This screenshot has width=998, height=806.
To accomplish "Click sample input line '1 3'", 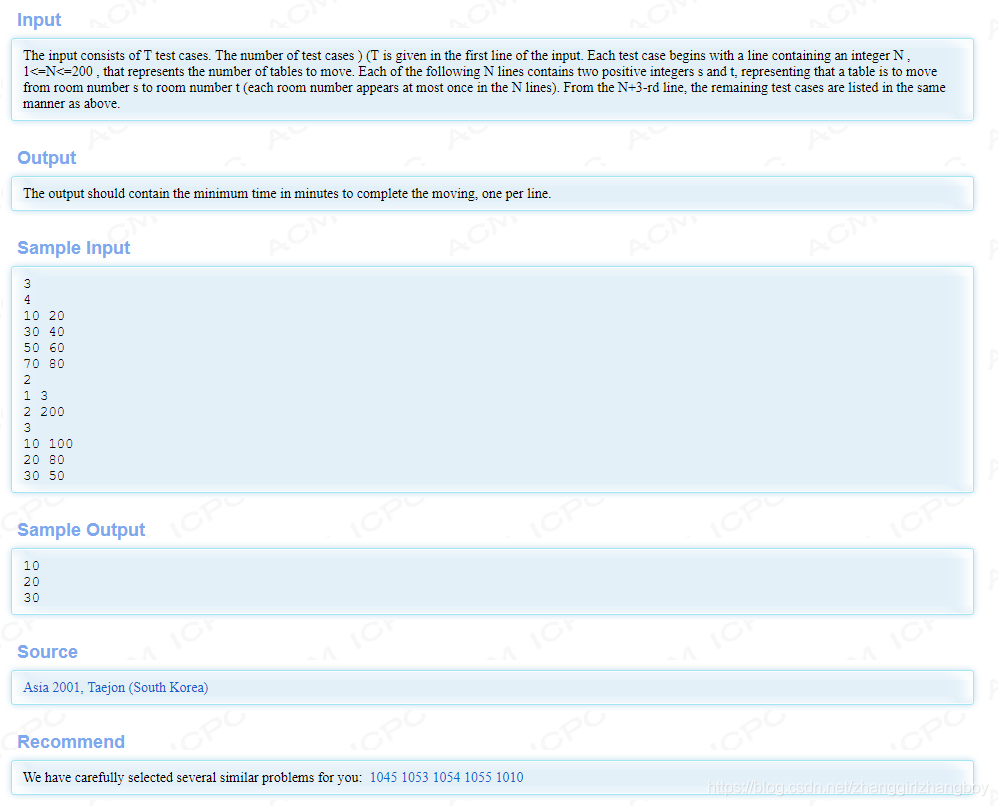I will click(x=36, y=396).
